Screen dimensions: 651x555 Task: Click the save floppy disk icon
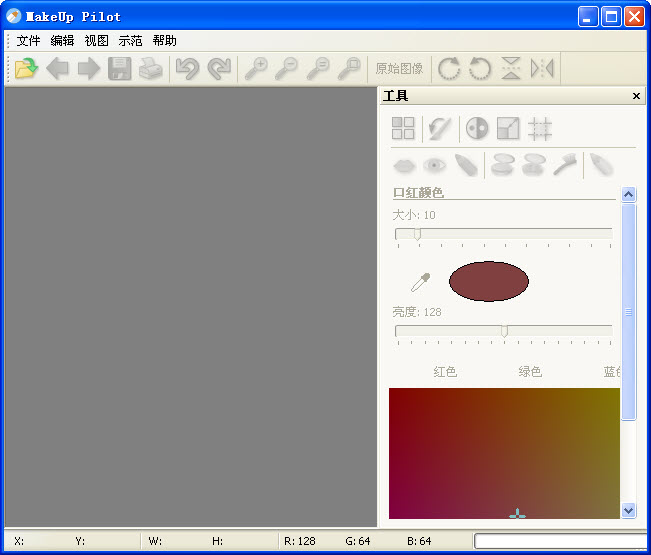[120, 69]
